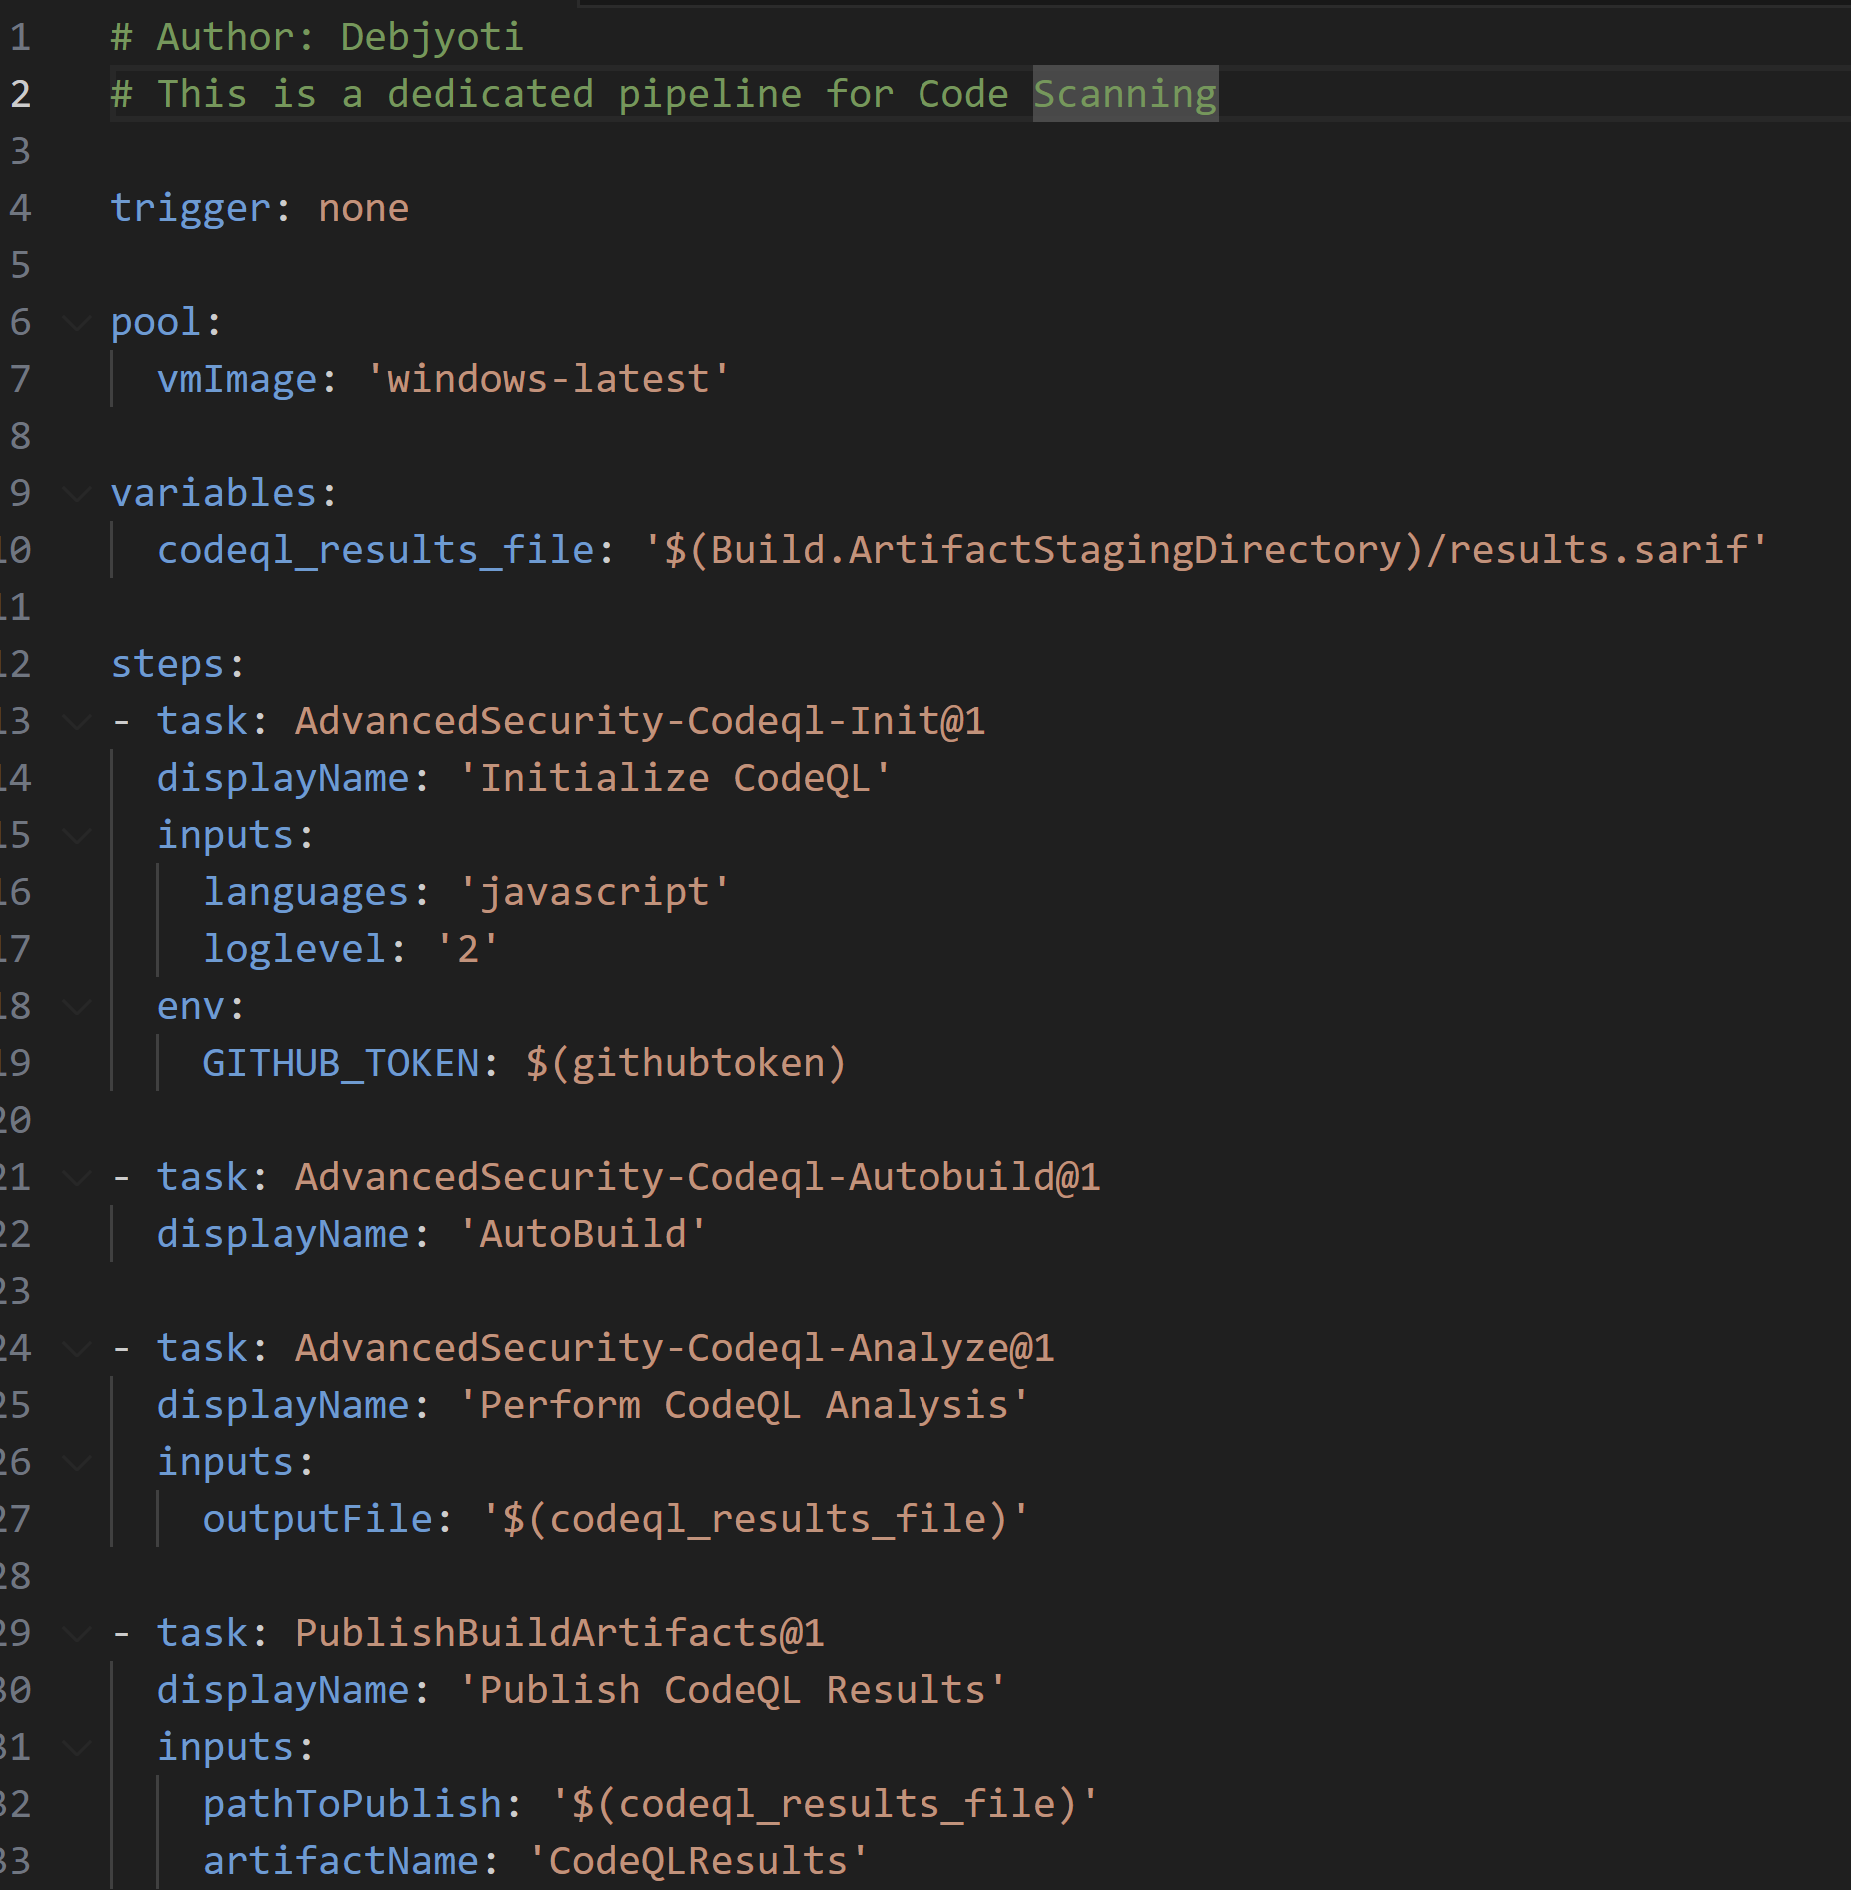The height and width of the screenshot is (1890, 1851).
Task: Place cursor on the 'javascript' languages value
Action: point(595,892)
